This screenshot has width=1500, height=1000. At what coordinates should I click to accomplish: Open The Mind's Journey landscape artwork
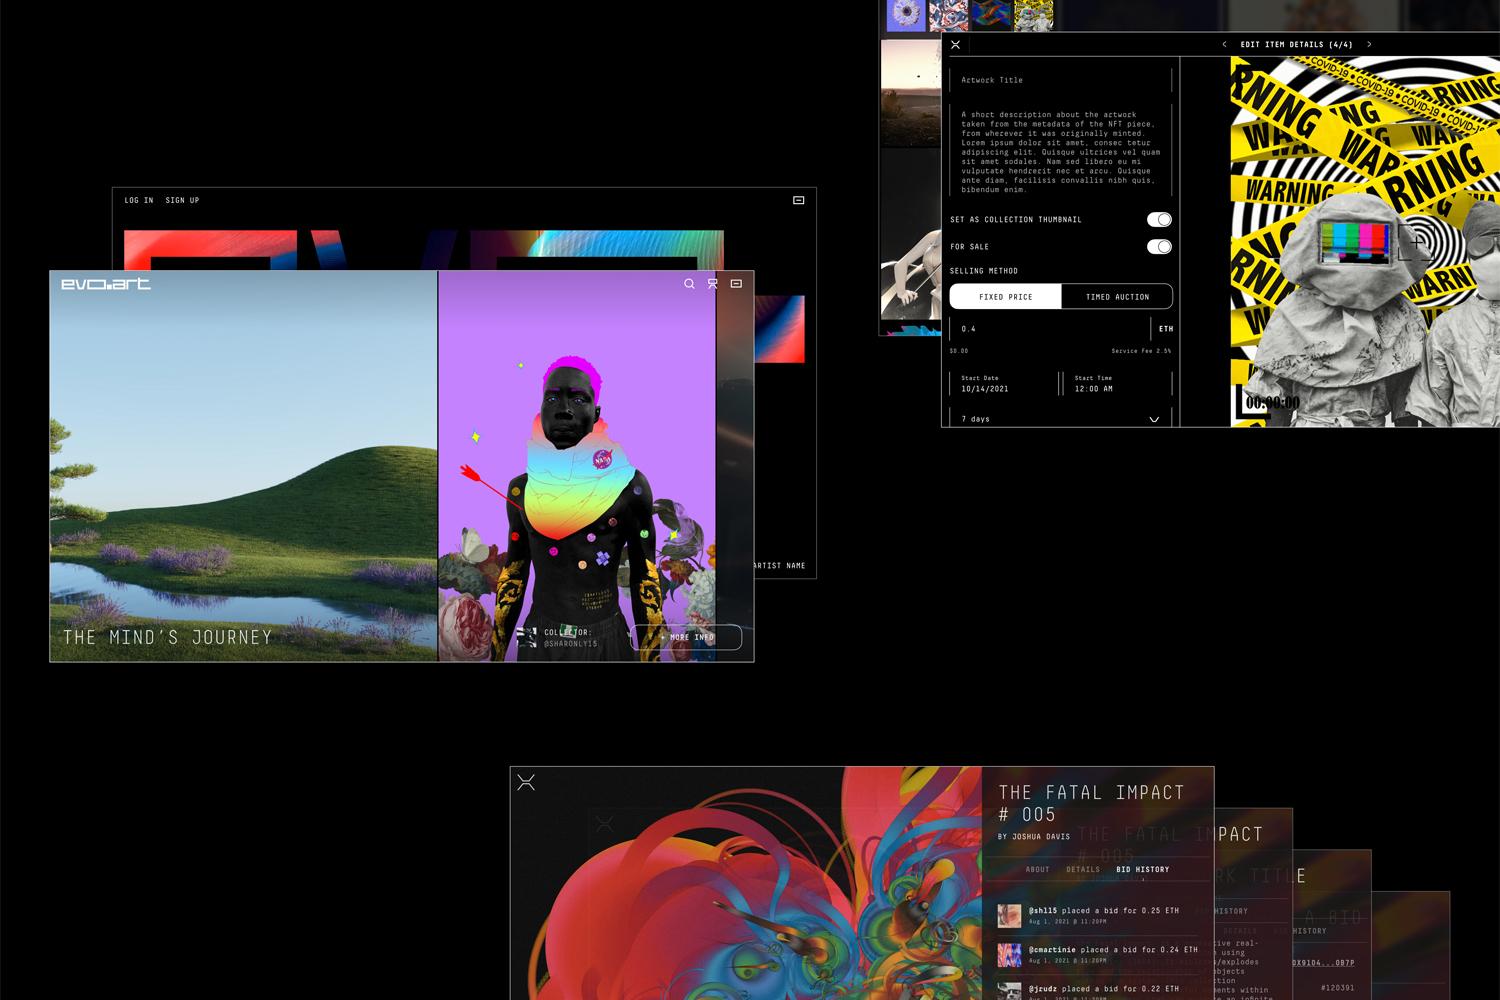[x=244, y=466]
